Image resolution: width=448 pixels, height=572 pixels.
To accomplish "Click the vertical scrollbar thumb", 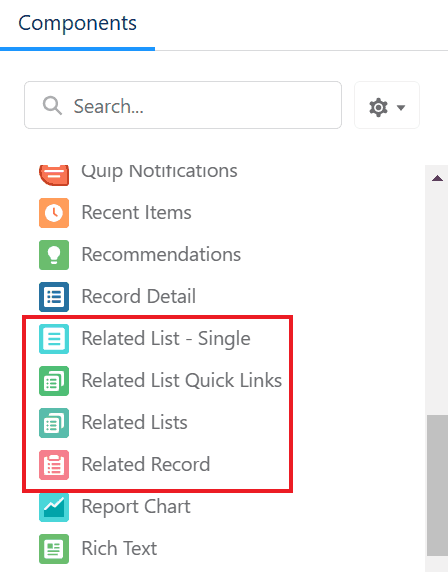I will pos(437,485).
